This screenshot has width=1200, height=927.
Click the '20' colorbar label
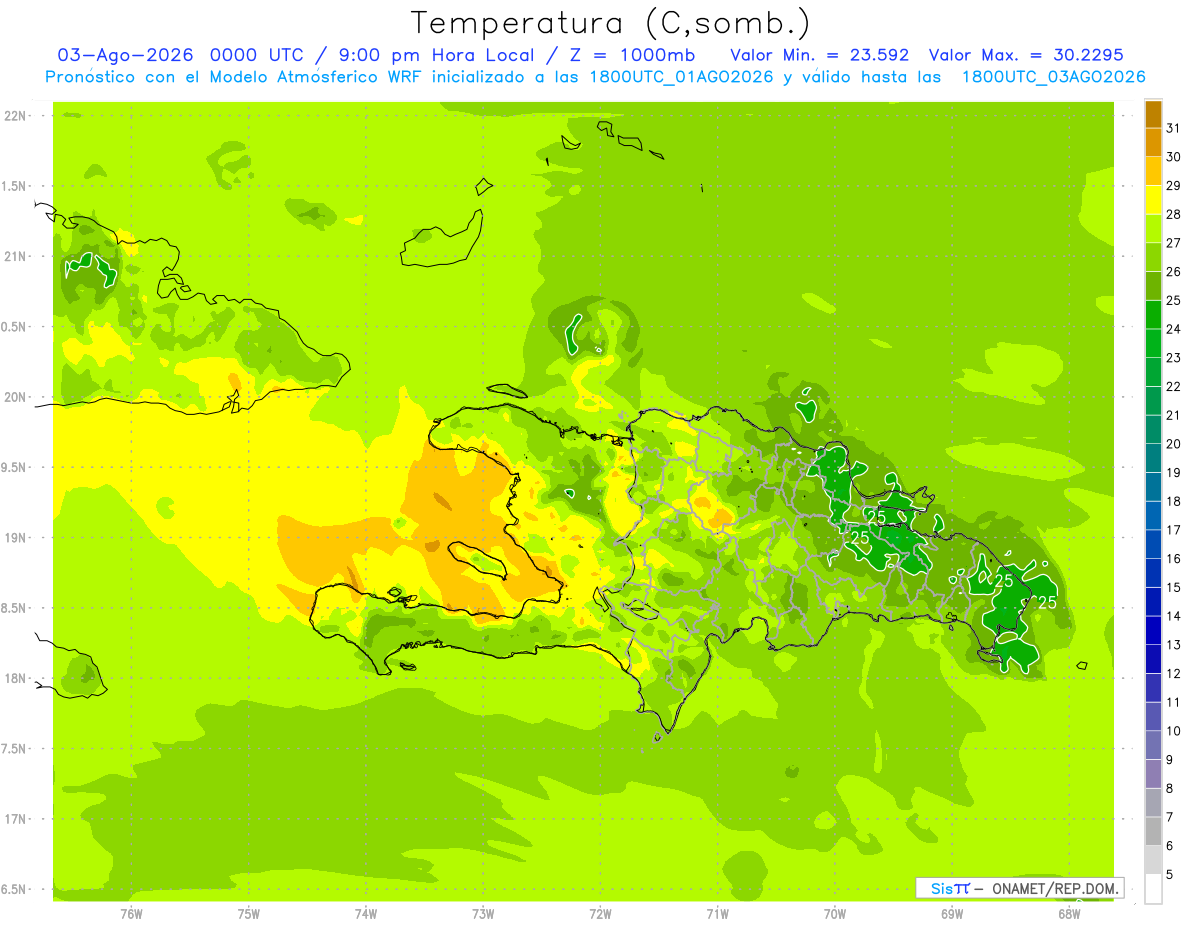pyautogui.click(x=1173, y=444)
